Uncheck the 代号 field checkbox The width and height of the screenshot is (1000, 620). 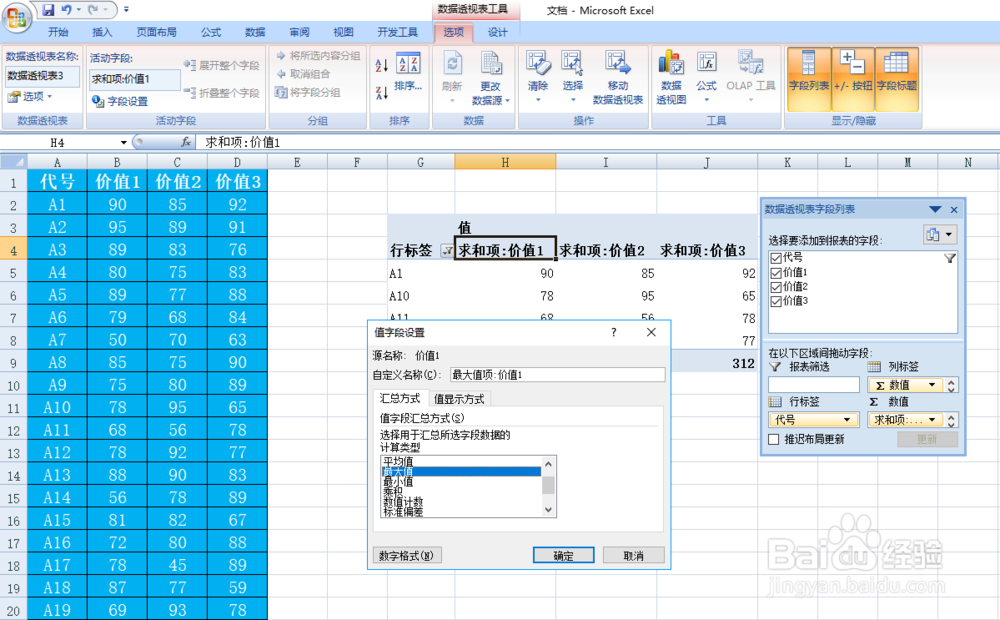[776, 258]
